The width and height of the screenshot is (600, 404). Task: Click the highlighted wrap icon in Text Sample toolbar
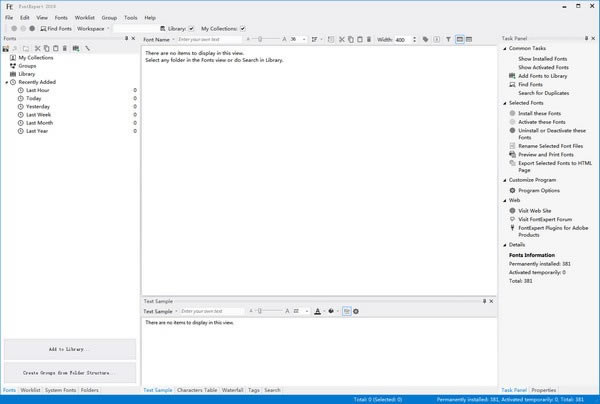[x=347, y=311]
